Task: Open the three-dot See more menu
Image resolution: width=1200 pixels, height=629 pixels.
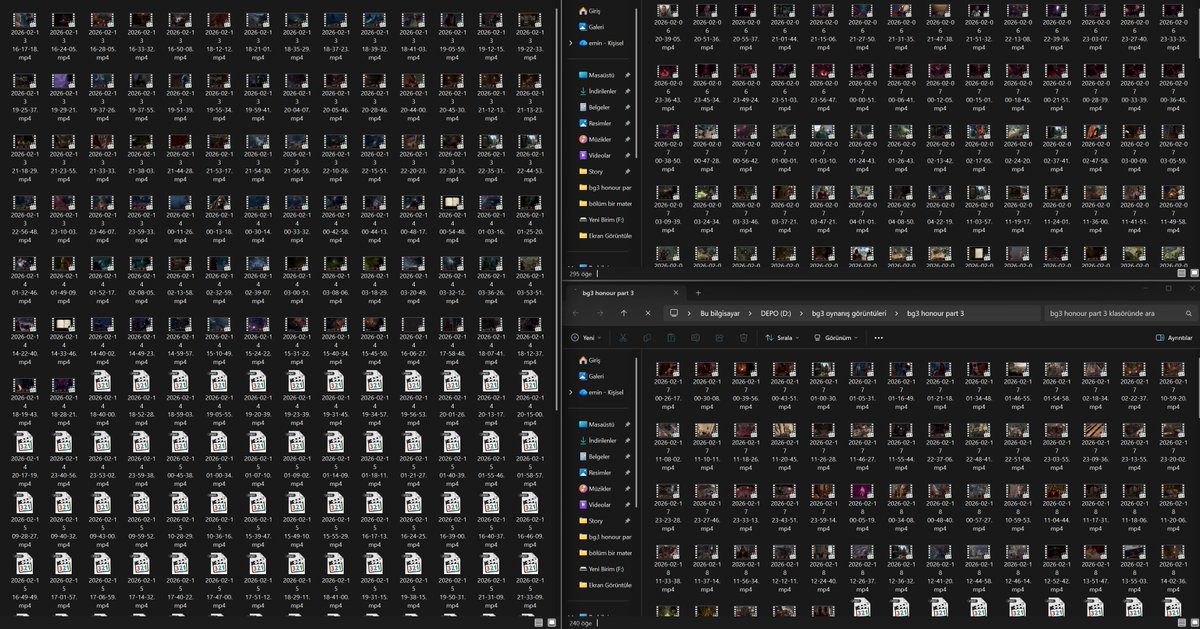Action: point(878,338)
